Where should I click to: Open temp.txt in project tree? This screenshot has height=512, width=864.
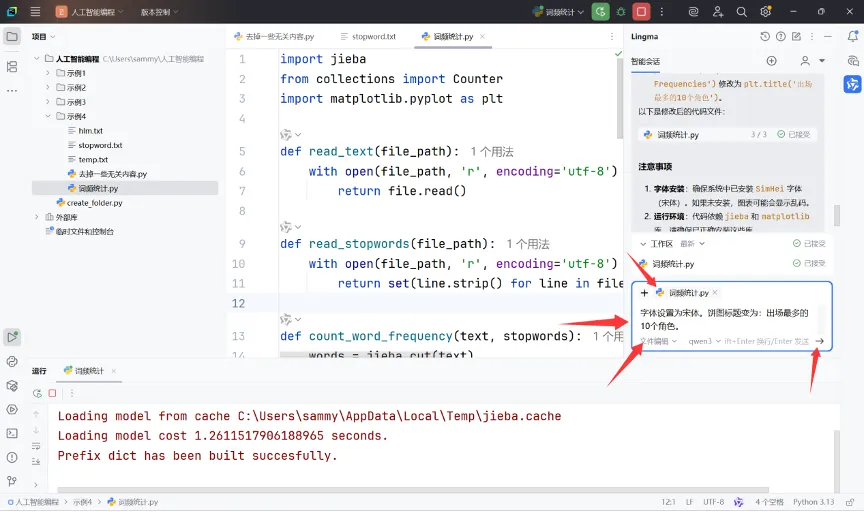[87, 159]
